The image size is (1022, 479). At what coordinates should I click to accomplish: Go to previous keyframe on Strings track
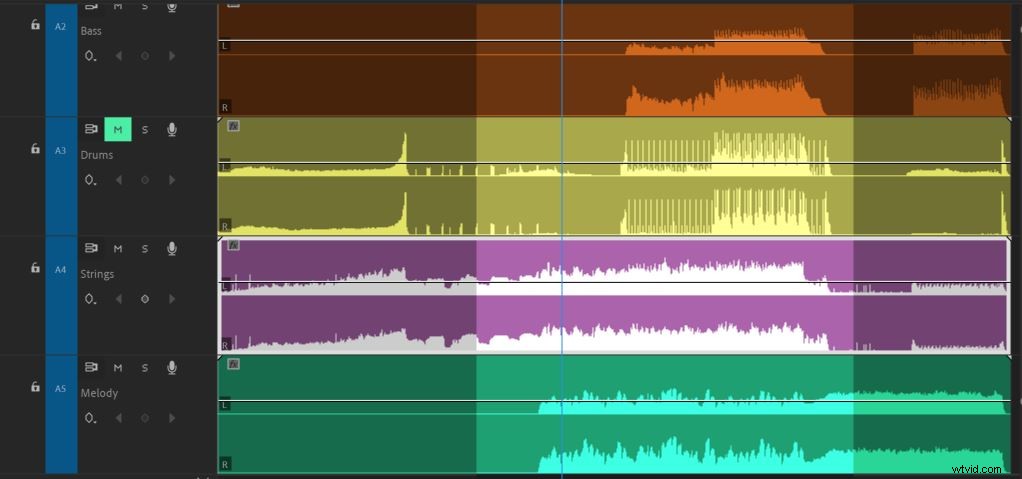tap(119, 299)
